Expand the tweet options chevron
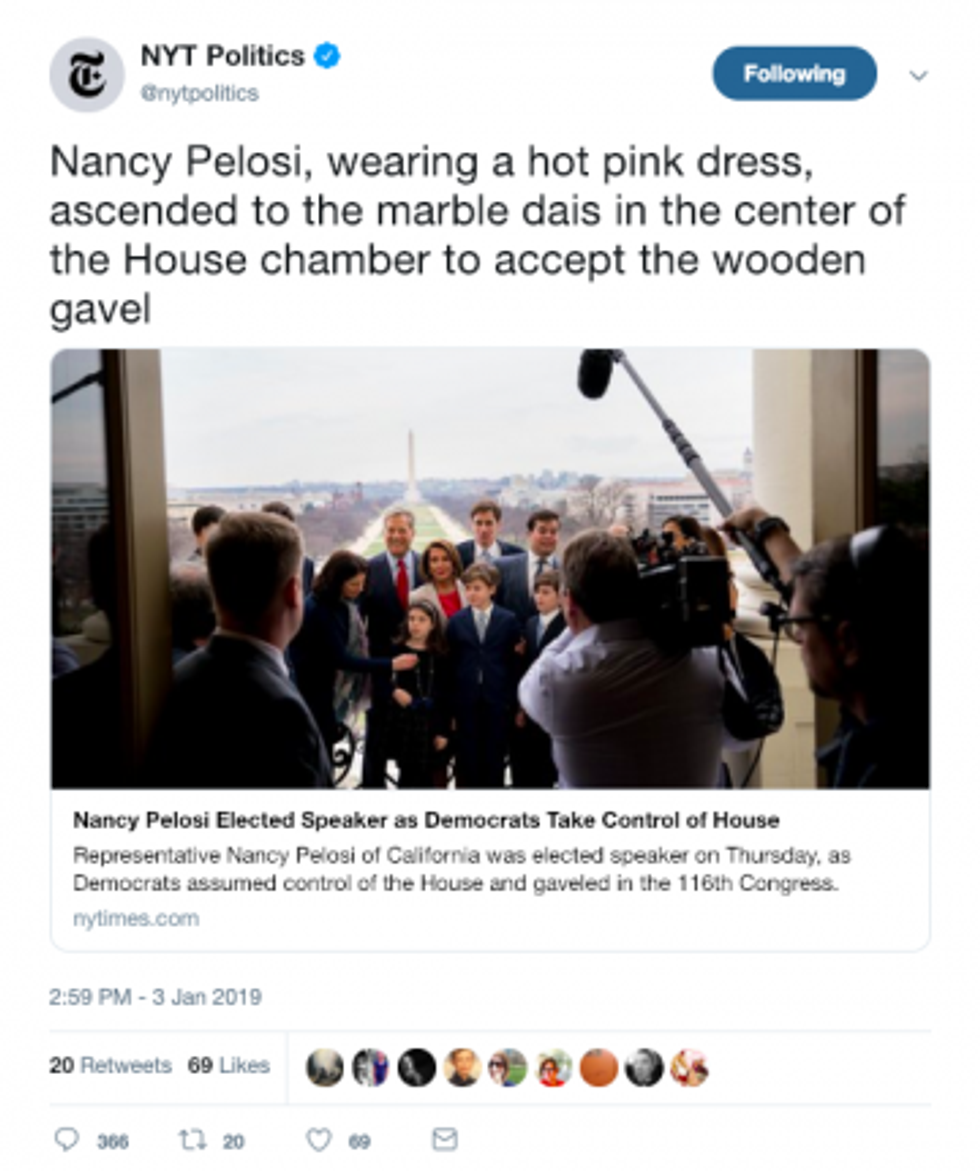Screen dimensions: 980x1171 tap(918, 76)
